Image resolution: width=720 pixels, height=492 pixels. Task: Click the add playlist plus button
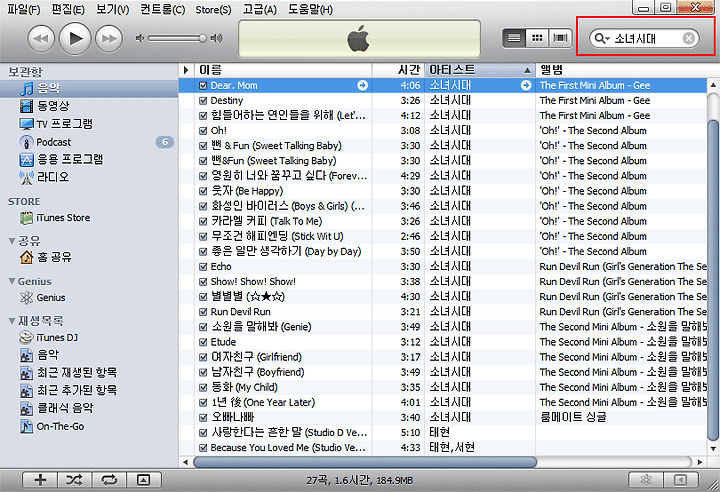[40, 480]
